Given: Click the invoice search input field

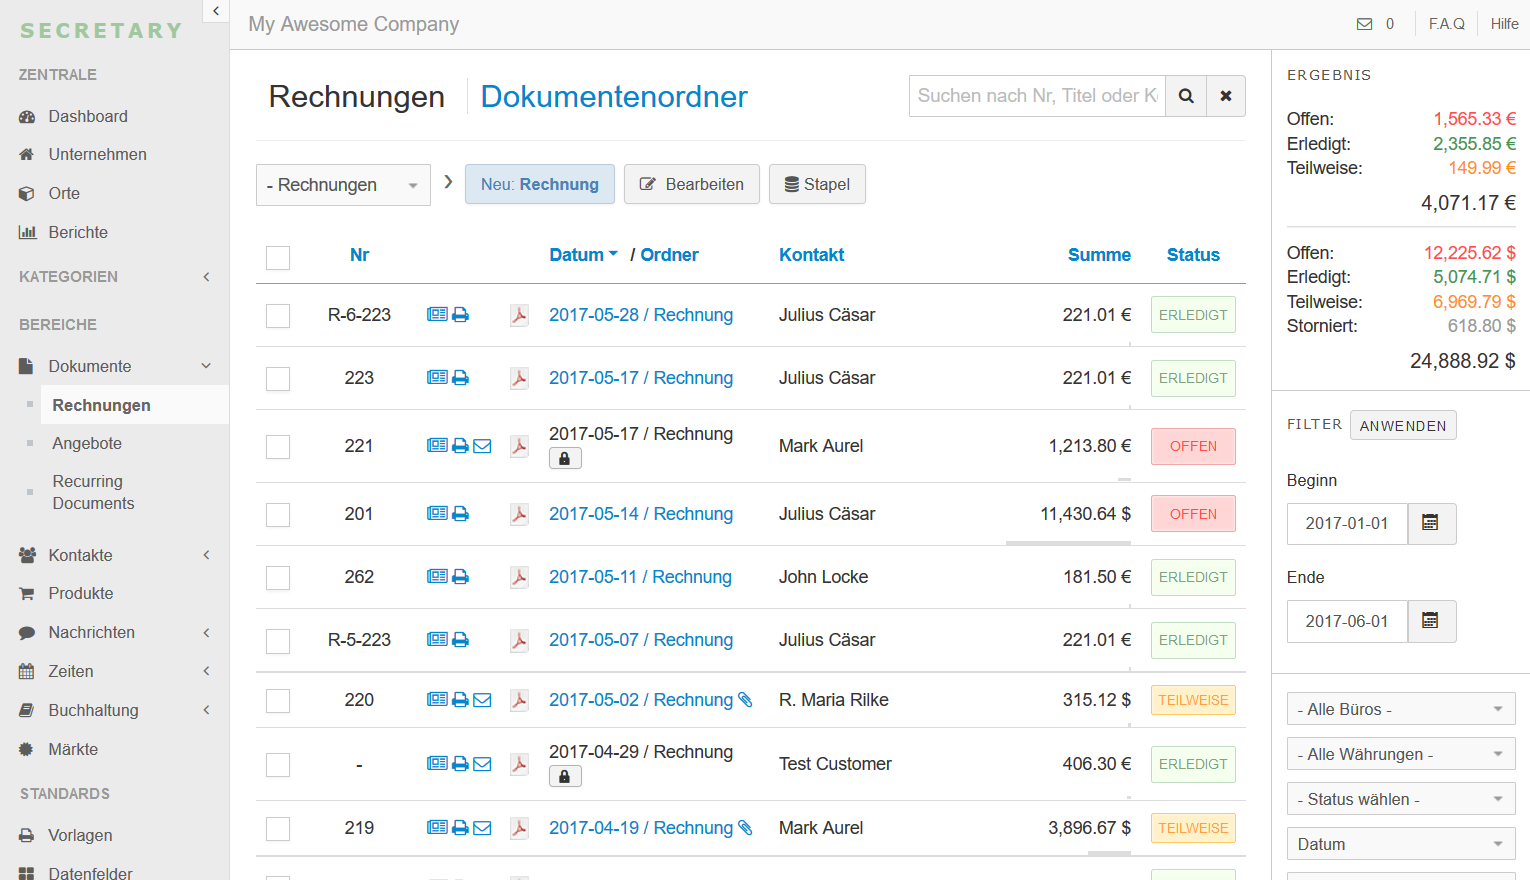Looking at the screenshot, I should (x=1036, y=96).
